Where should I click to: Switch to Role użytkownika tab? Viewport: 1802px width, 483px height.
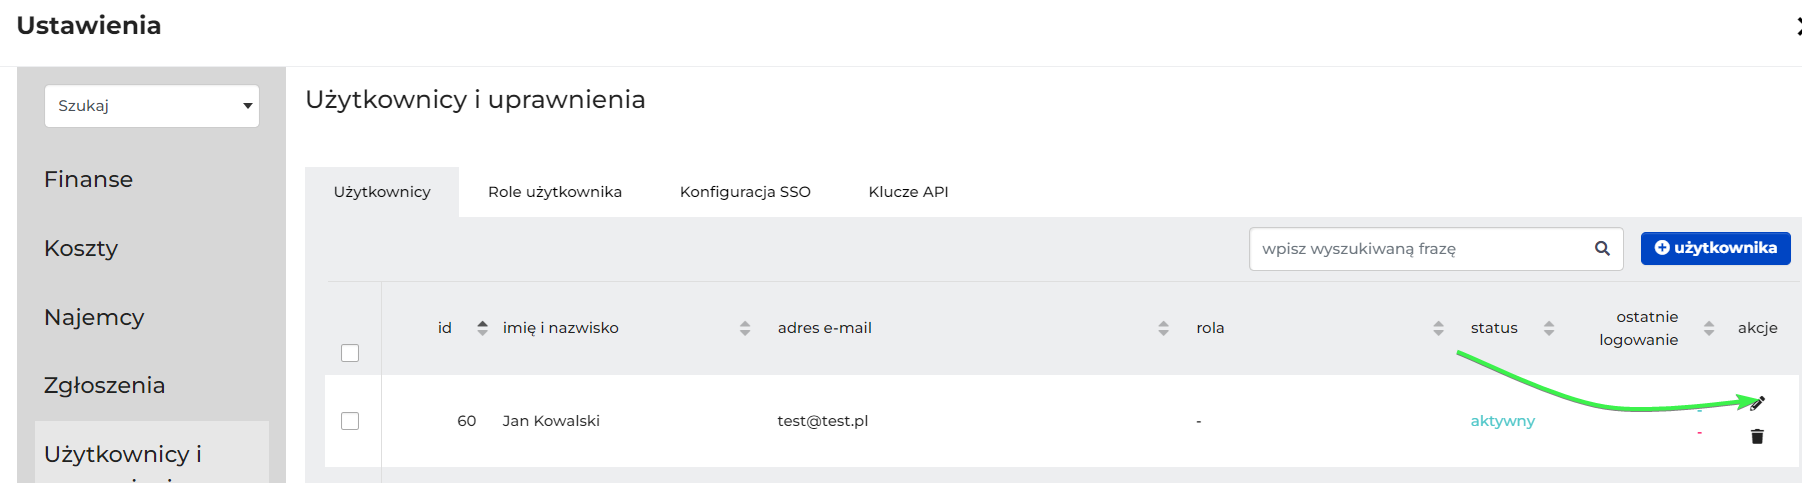(555, 192)
